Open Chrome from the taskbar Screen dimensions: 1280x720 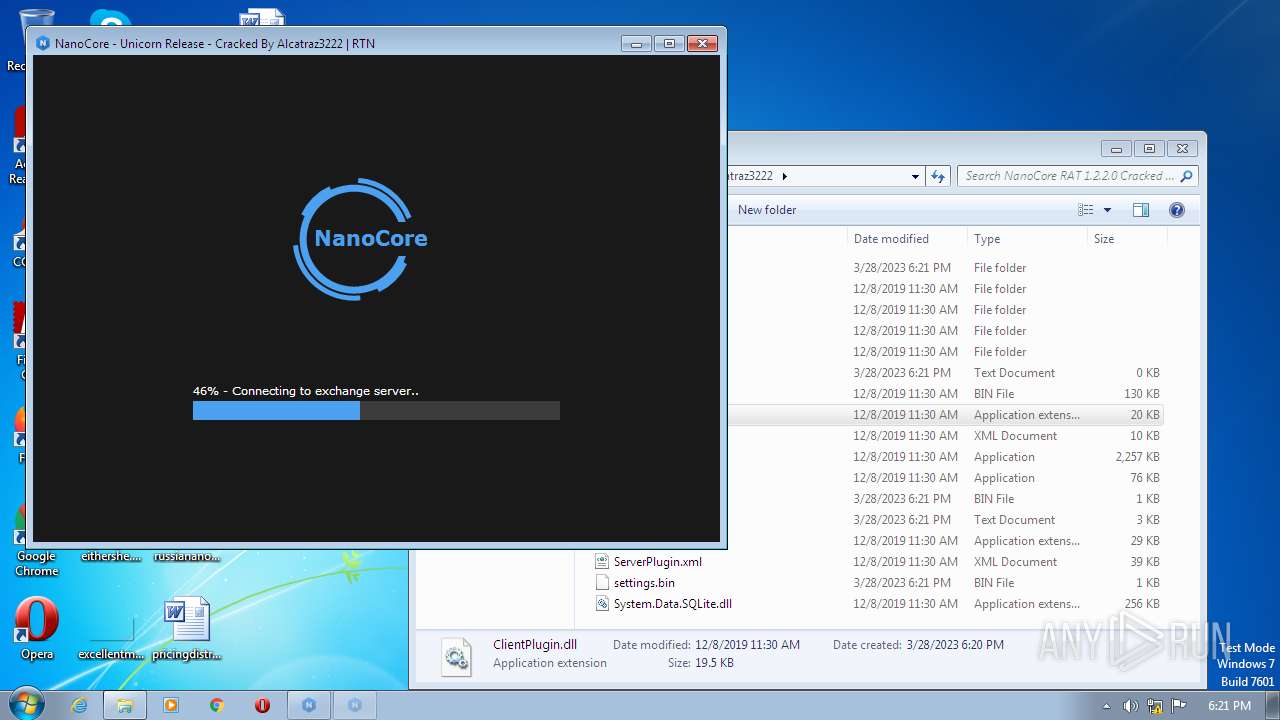[x=217, y=705]
